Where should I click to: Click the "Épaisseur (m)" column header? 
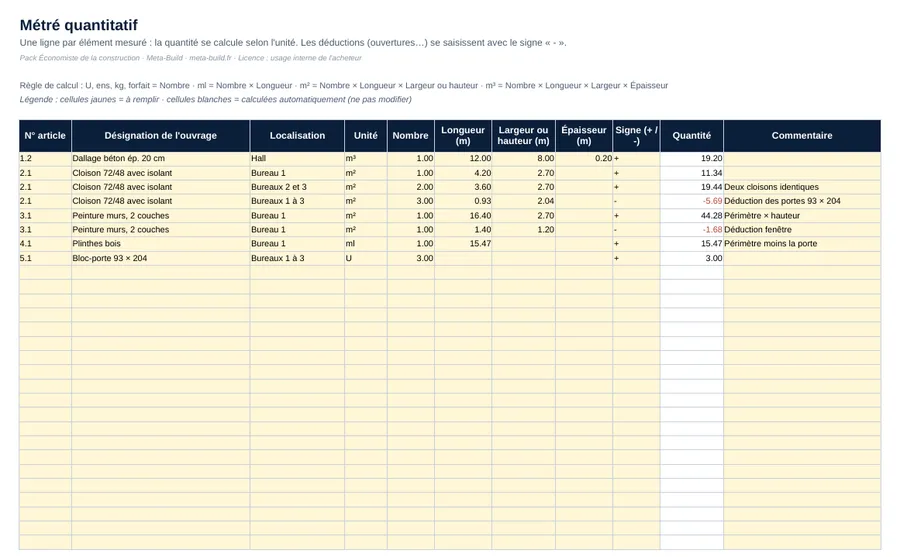pos(584,136)
